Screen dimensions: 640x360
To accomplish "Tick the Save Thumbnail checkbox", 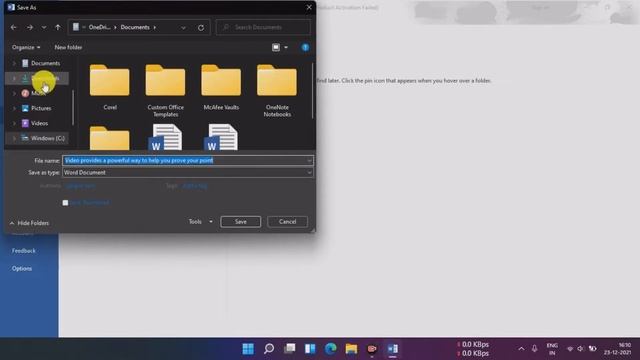I will pos(65,203).
